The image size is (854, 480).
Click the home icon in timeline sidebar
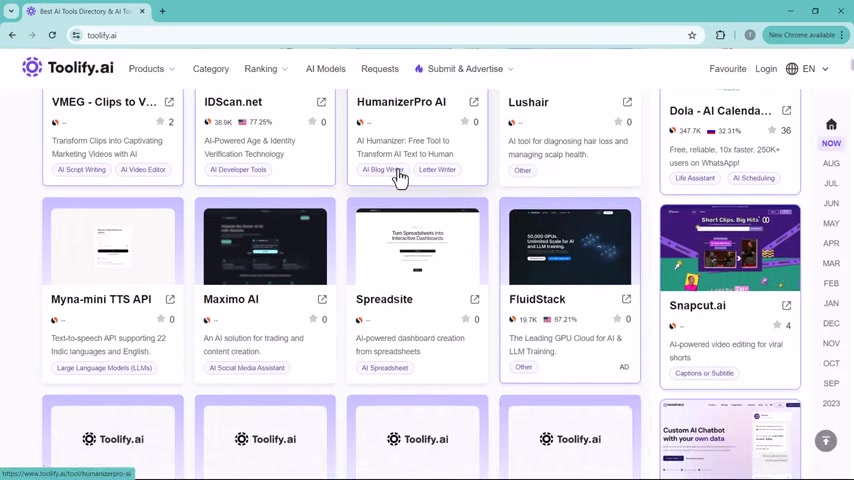pos(831,124)
